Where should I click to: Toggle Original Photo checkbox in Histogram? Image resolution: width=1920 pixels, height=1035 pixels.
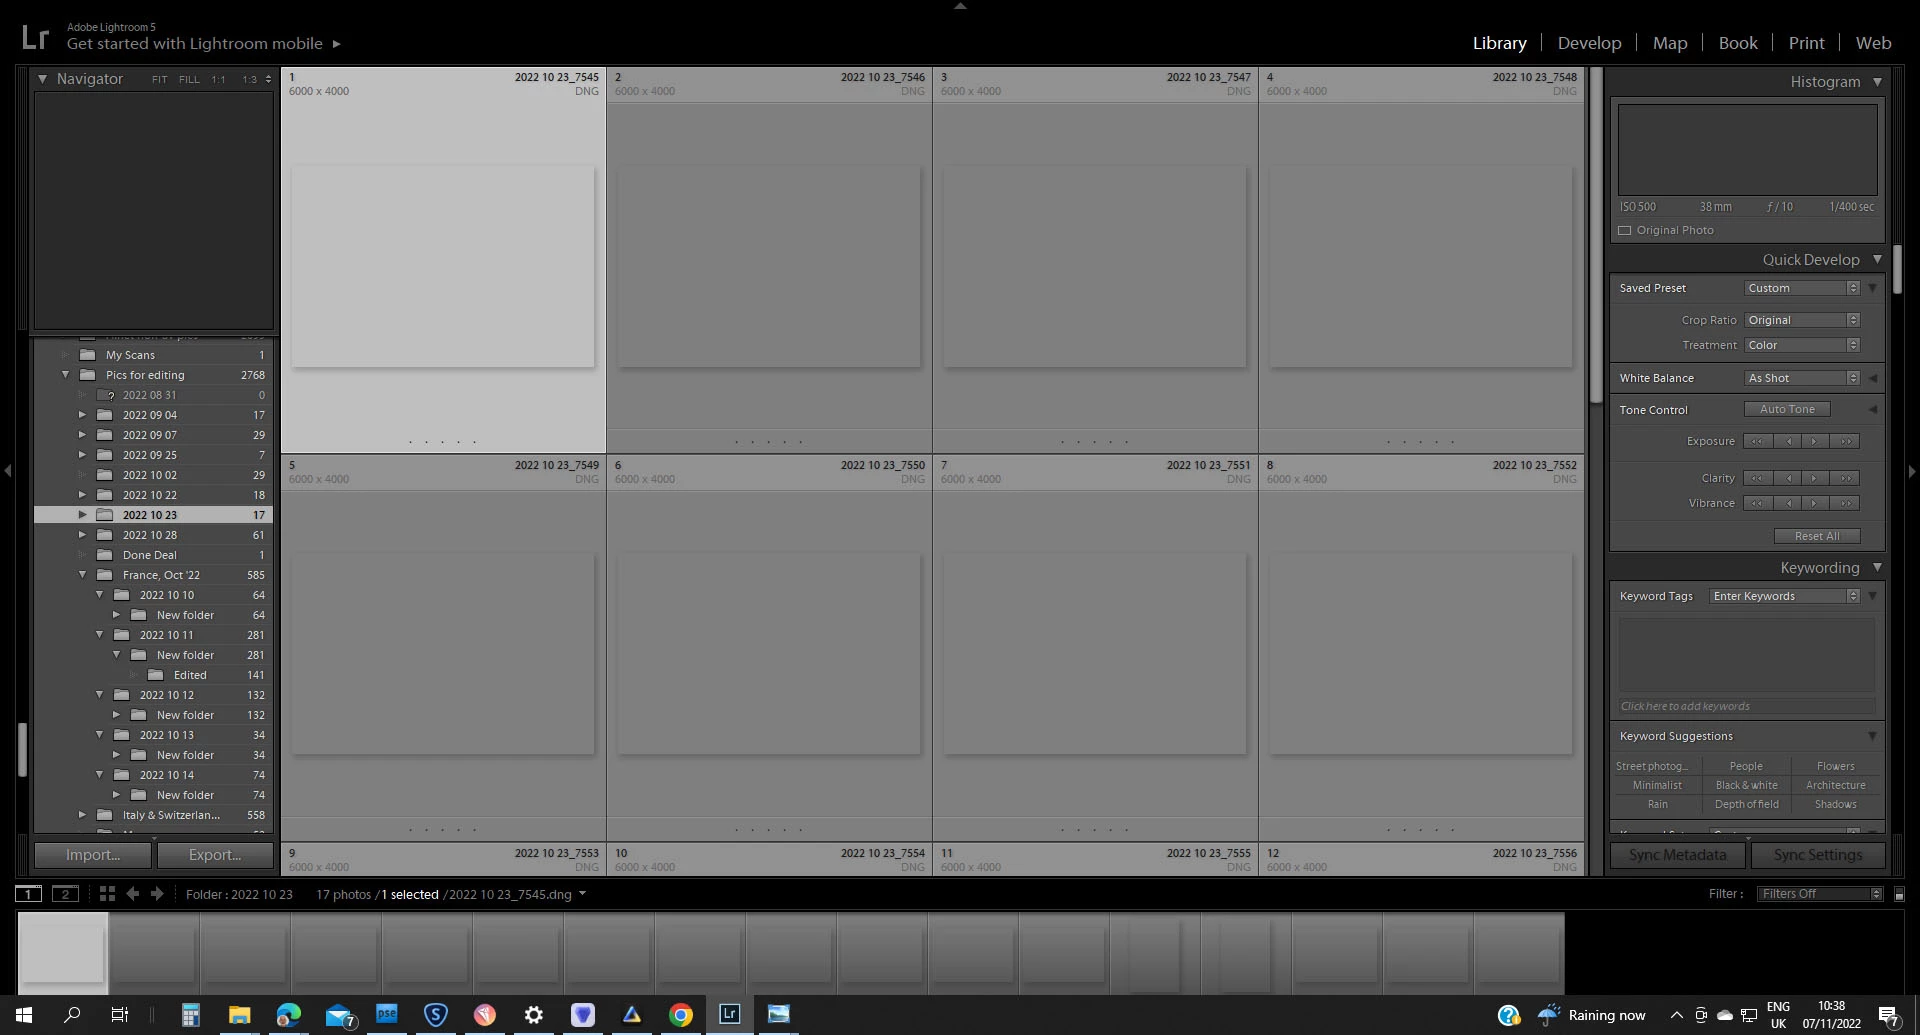pyautogui.click(x=1625, y=230)
